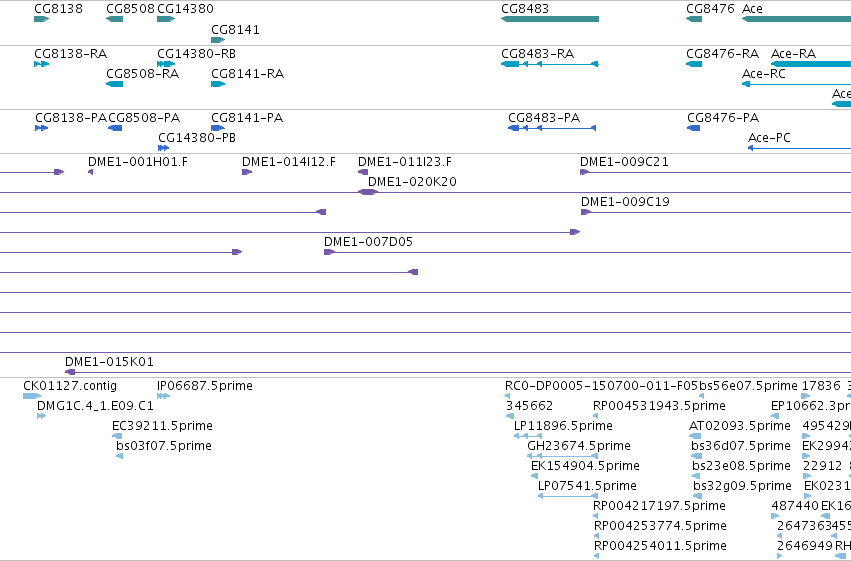The height and width of the screenshot is (561, 851).
Task: Select the teal arrow glyph under CG8141
Action: 218,40
